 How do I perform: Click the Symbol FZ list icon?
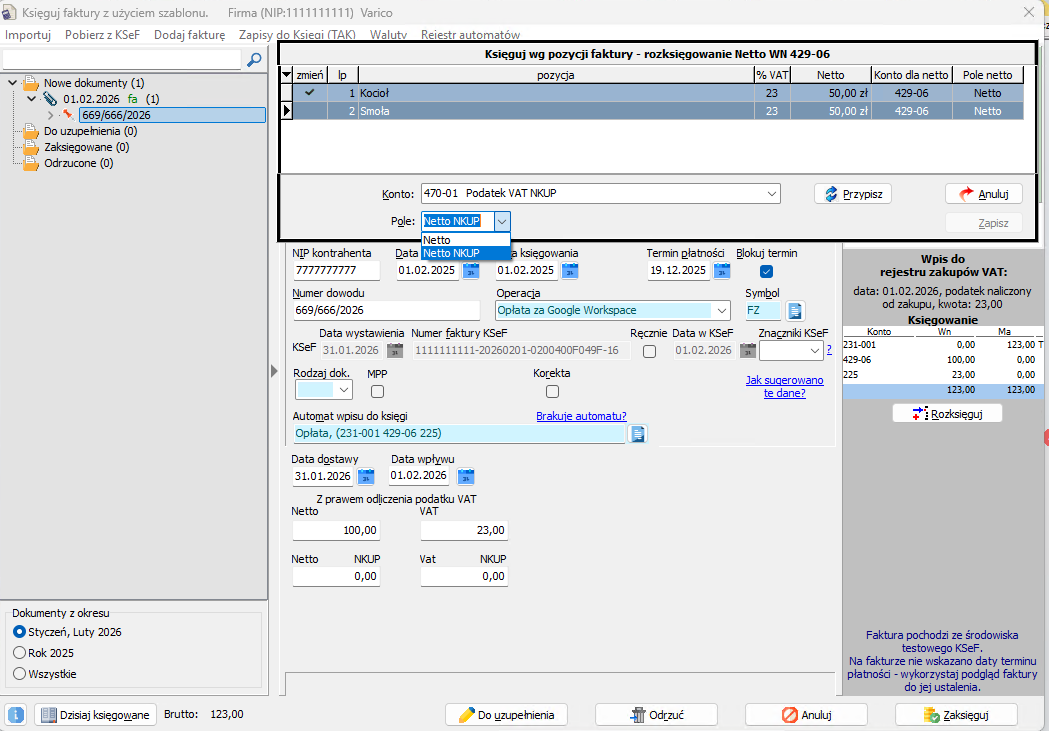pyautogui.click(x=795, y=311)
